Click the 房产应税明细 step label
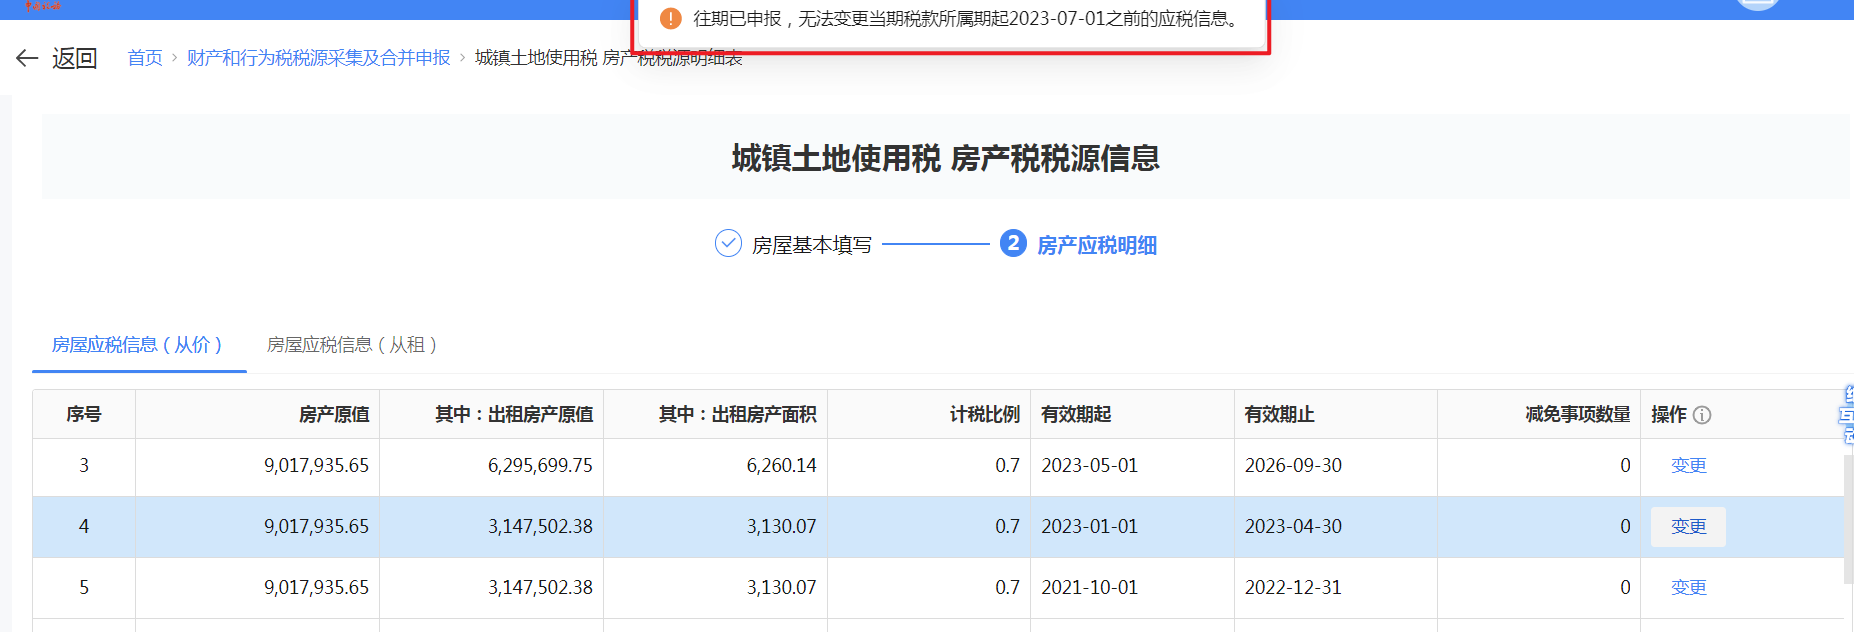The height and width of the screenshot is (632, 1854). click(1096, 245)
